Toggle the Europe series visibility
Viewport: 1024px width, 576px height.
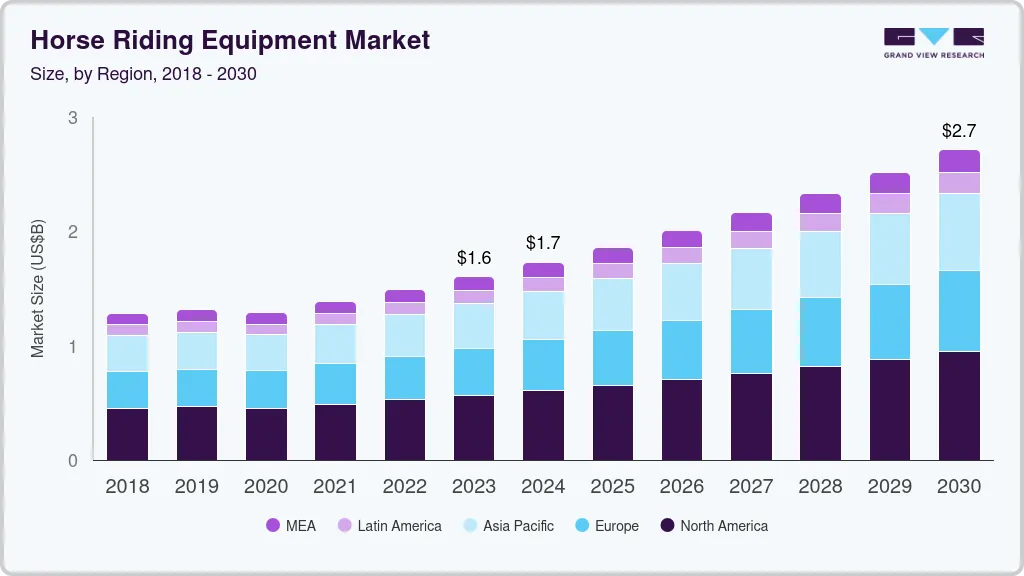607,526
